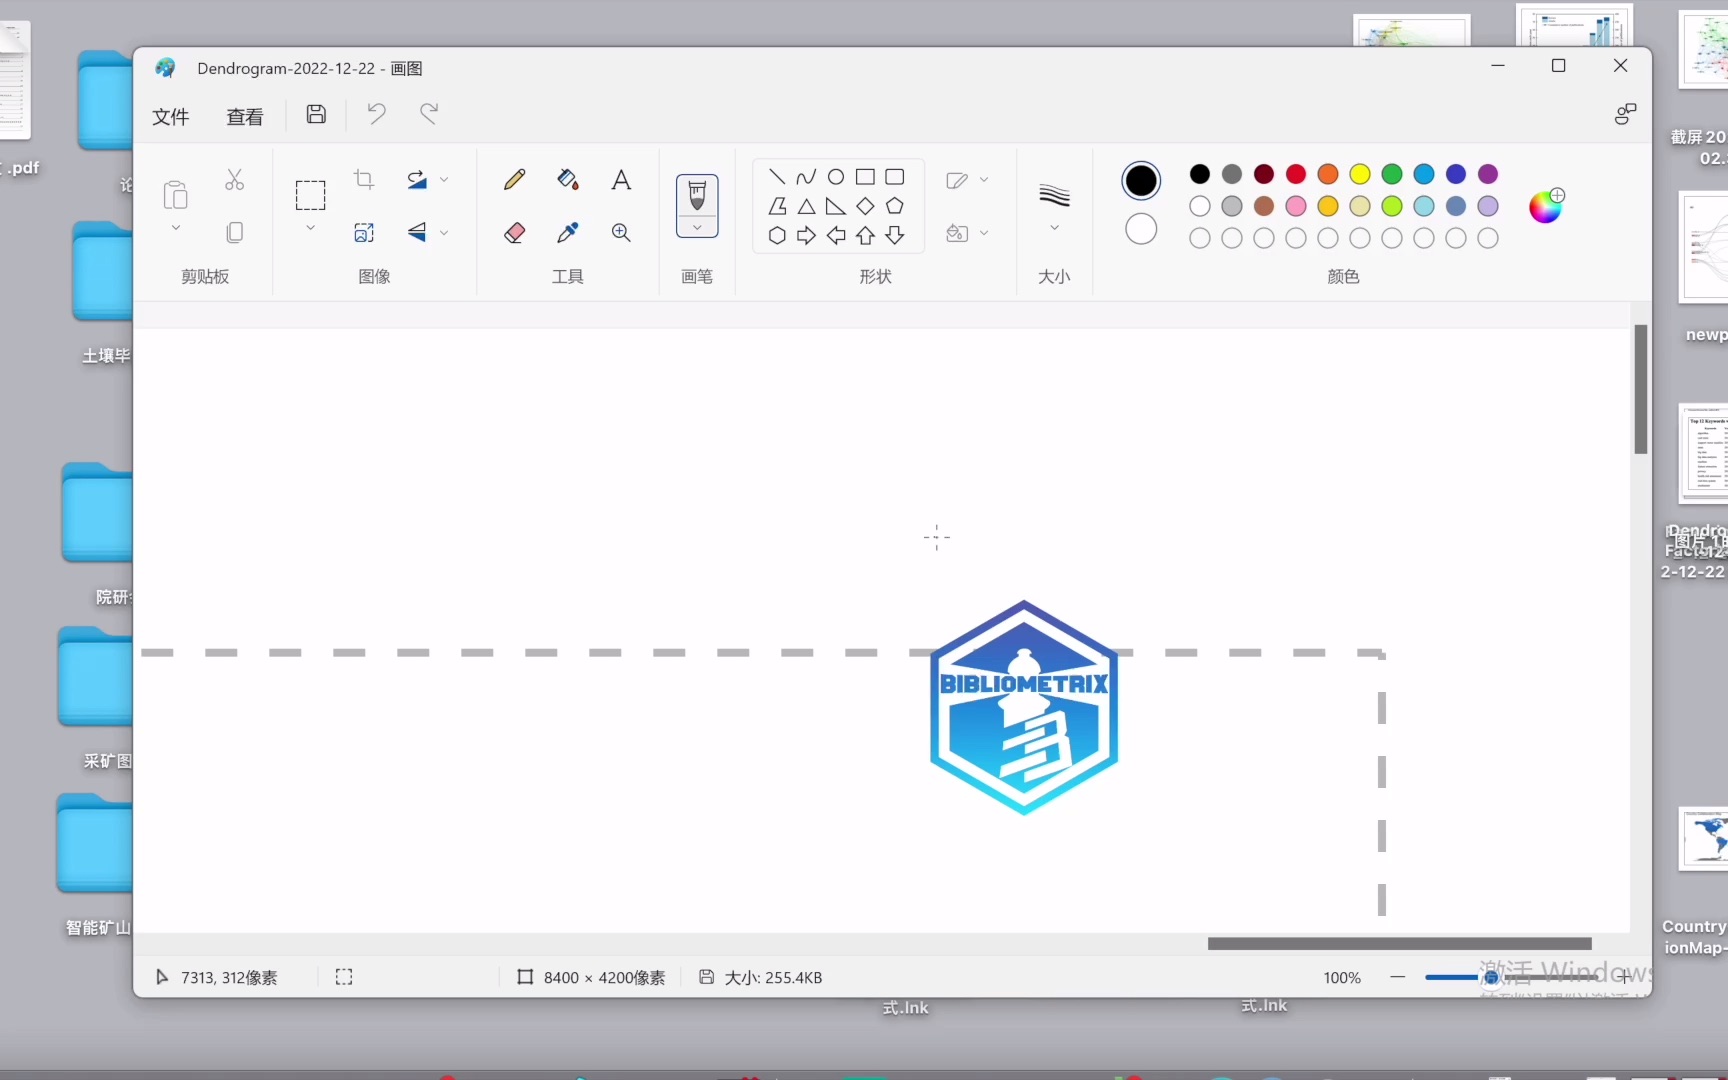Pick the orange color swatch
The image size is (1728, 1080).
(1328, 174)
